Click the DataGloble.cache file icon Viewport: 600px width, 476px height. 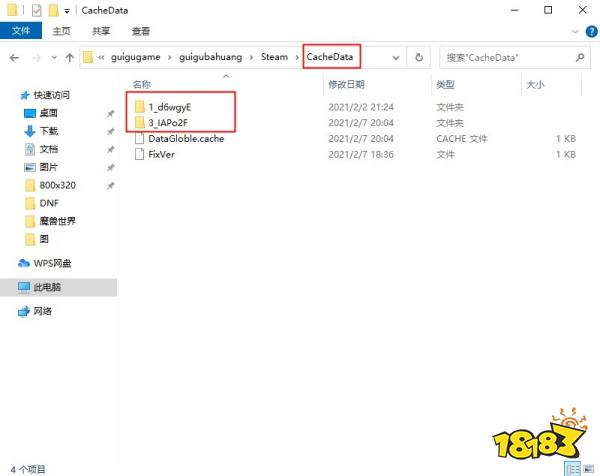tap(140, 139)
